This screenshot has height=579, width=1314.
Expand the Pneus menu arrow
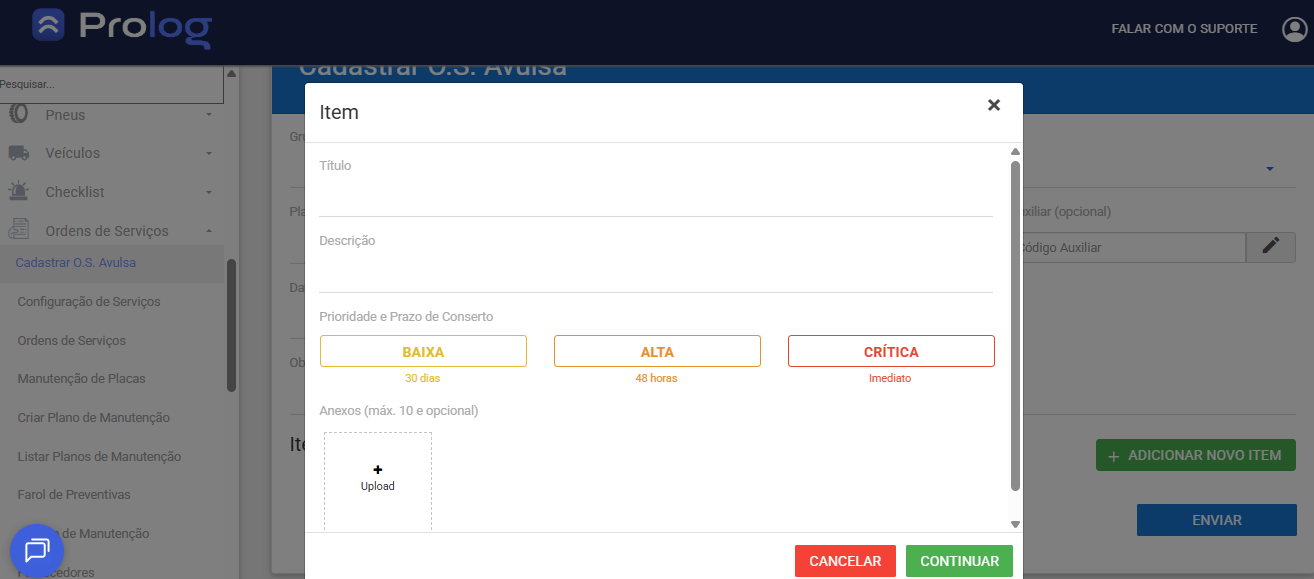coord(209,115)
